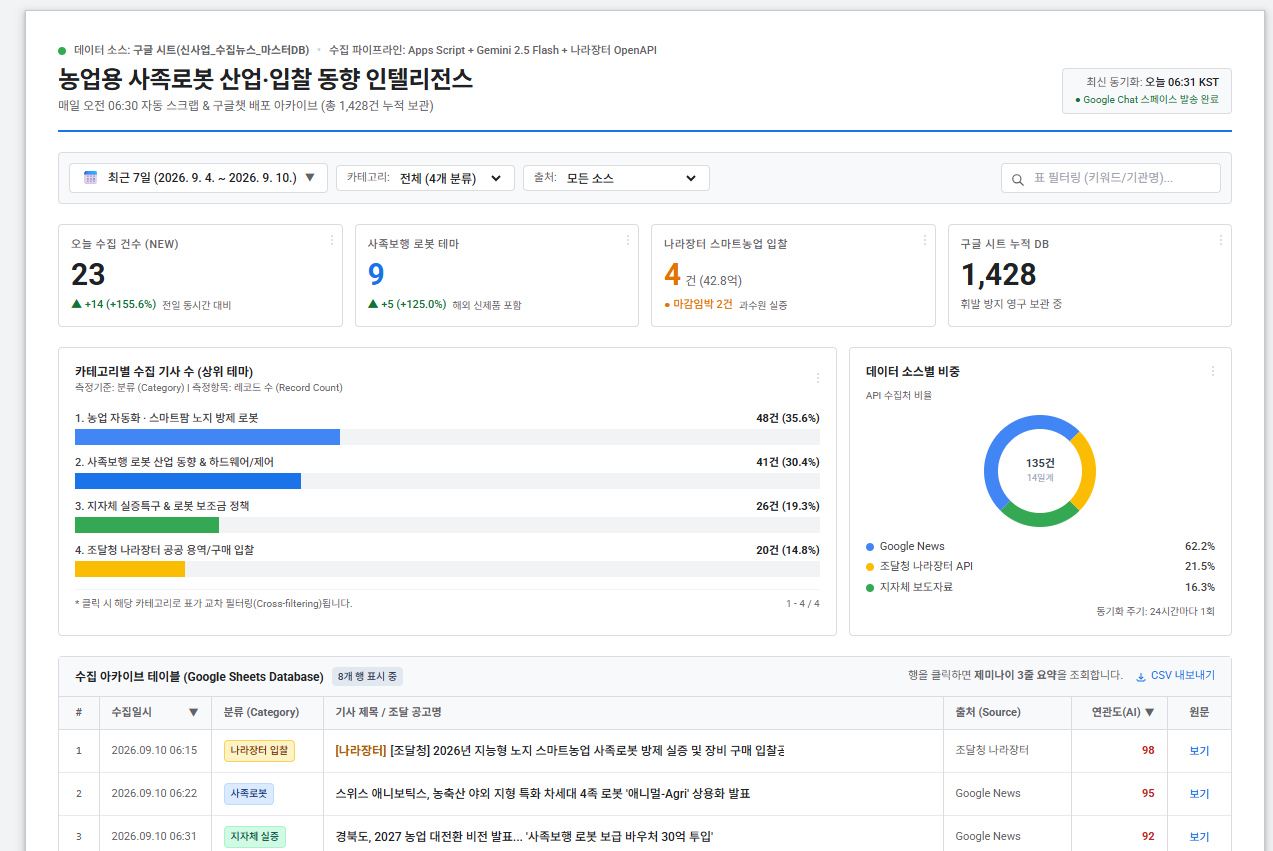Sort by 연관도(AI) column arrow
The image size is (1273, 851).
[x=1150, y=713]
